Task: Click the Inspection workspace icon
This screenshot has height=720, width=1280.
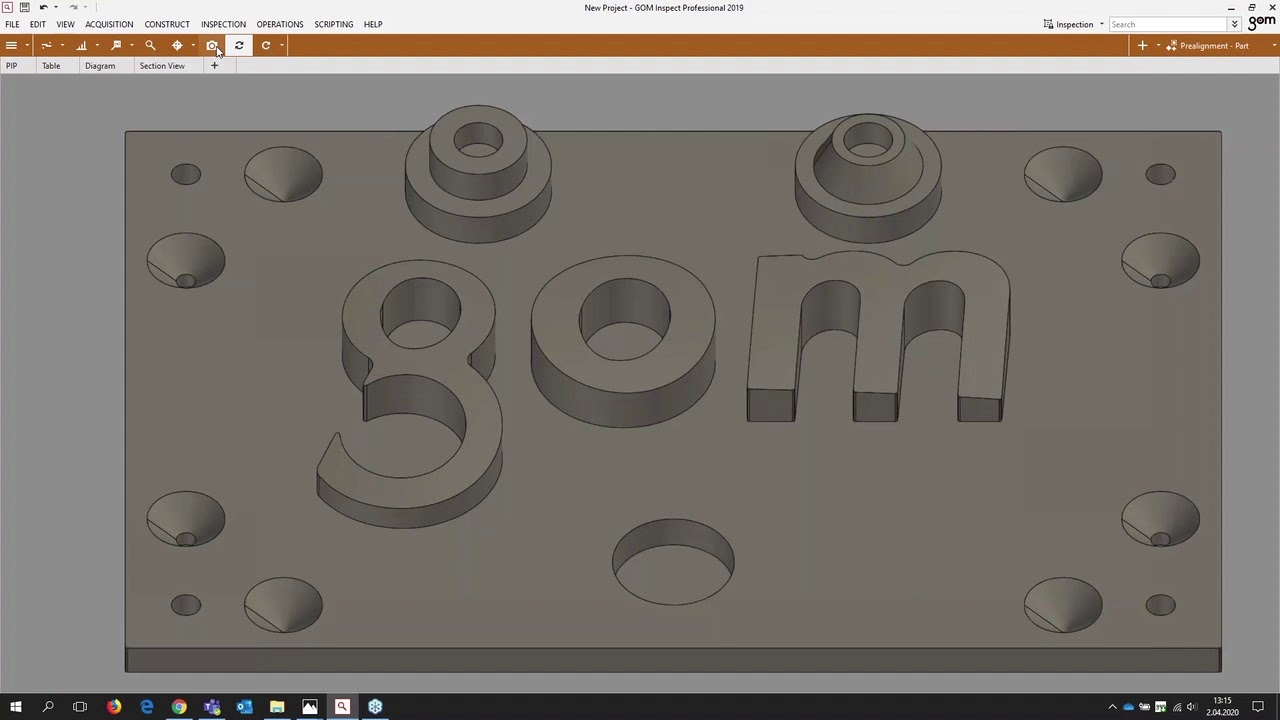Action: (1048, 24)
